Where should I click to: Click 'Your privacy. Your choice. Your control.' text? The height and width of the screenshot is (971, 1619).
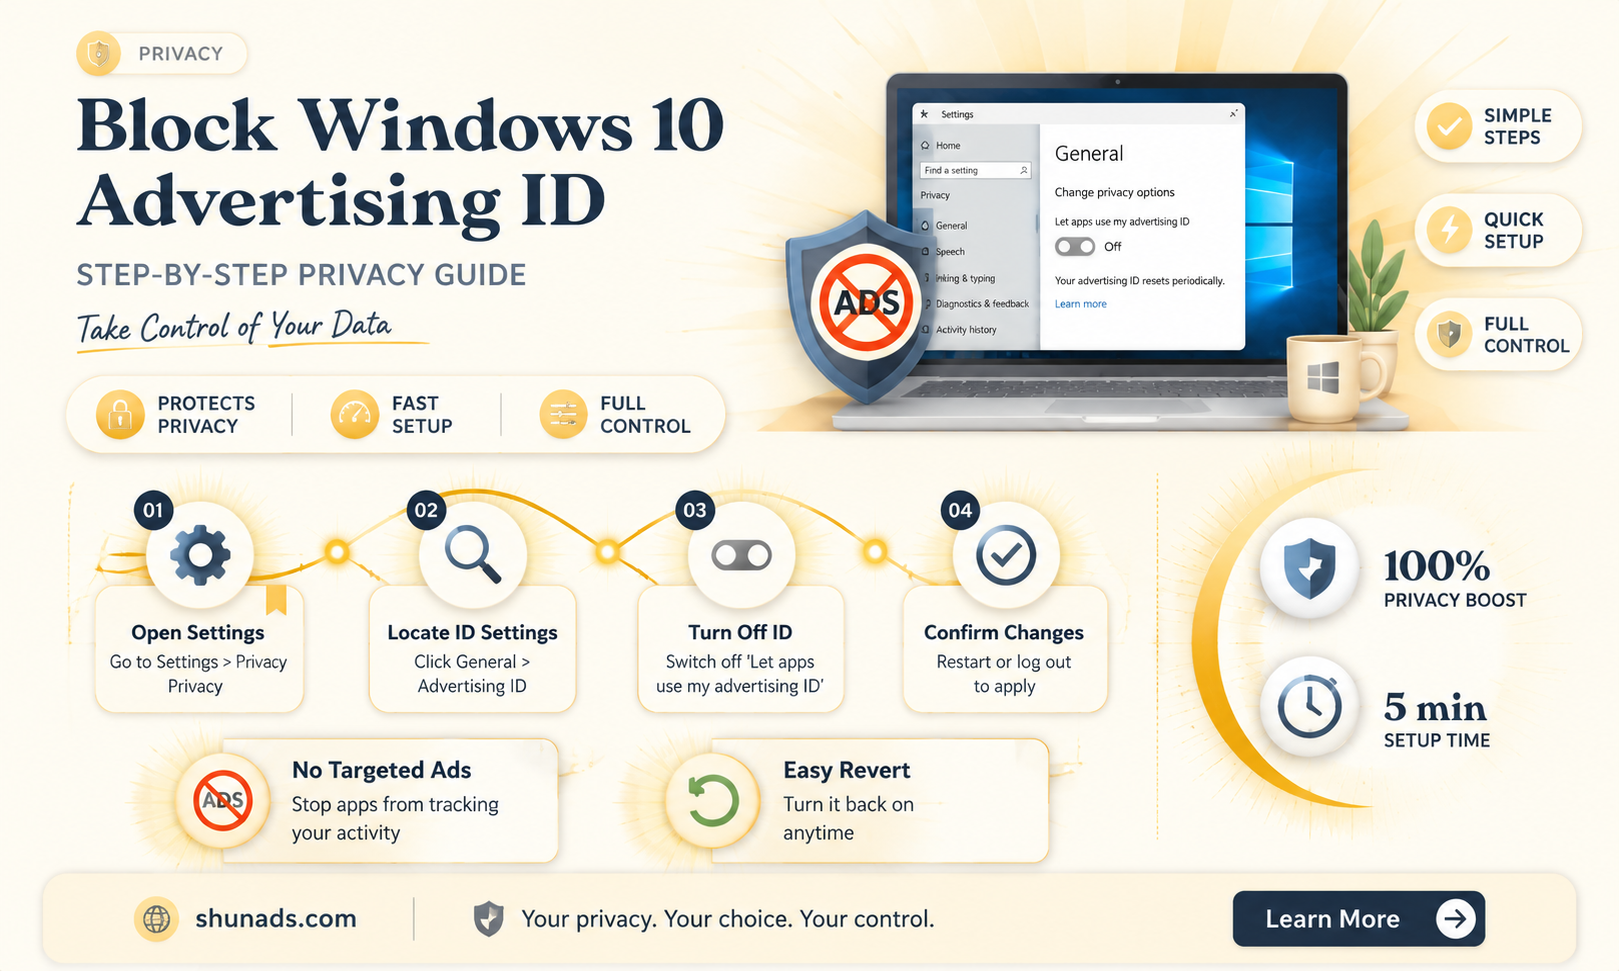tap(728, 919)
